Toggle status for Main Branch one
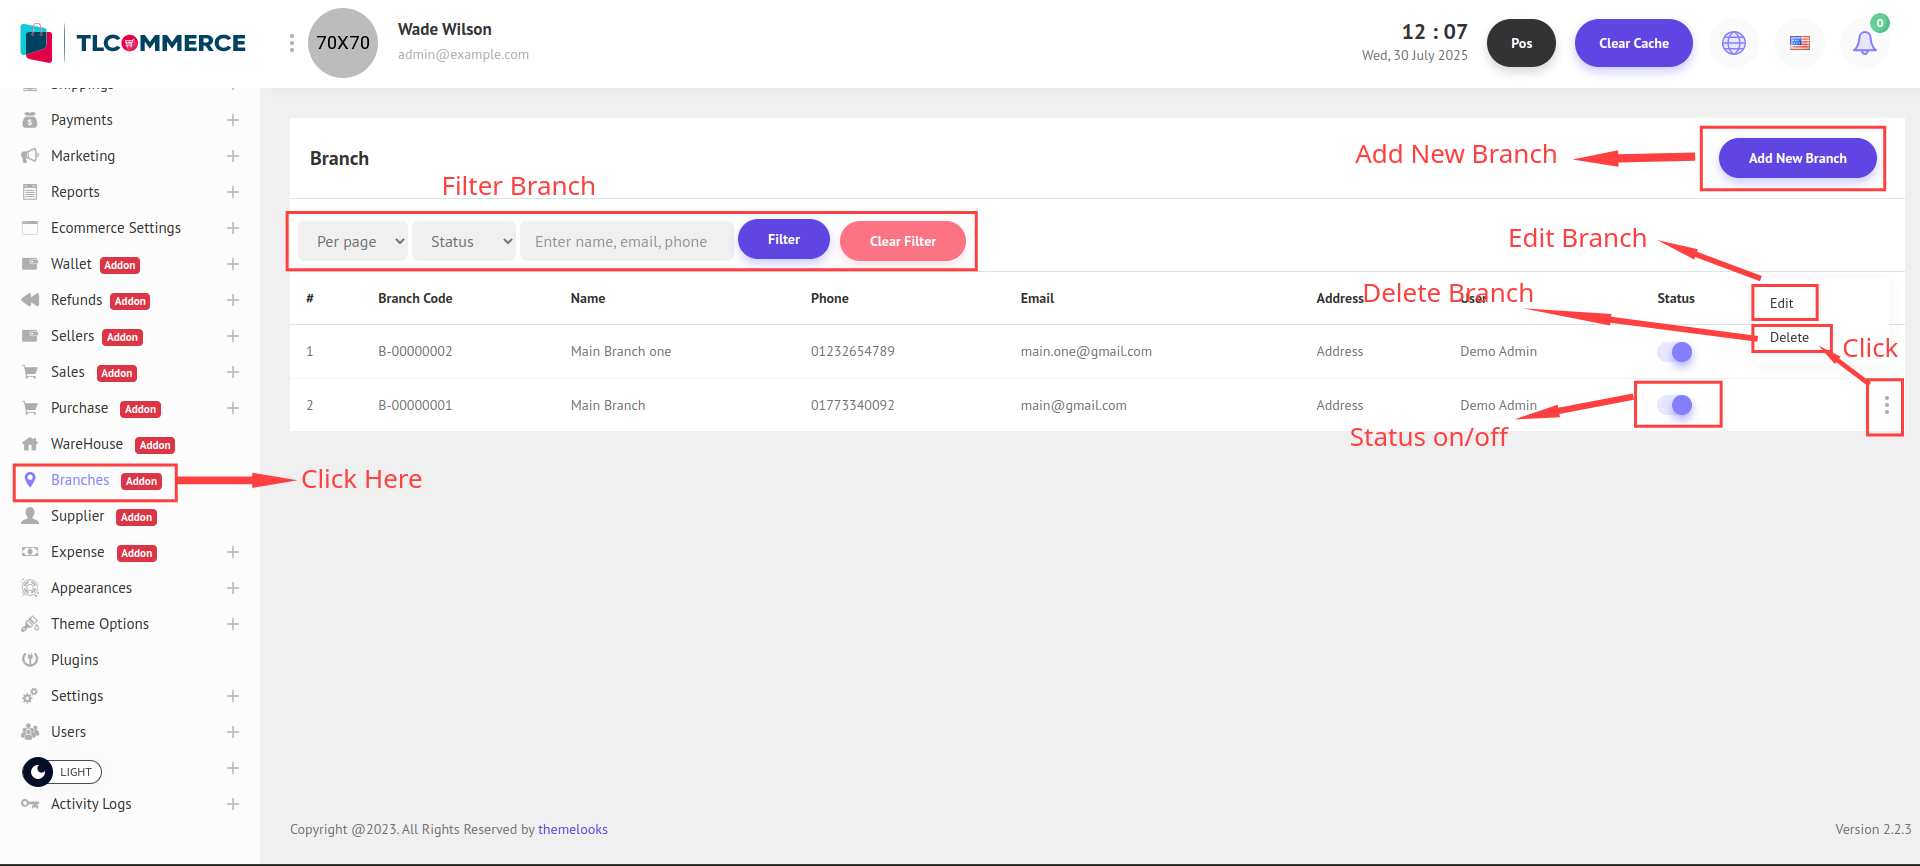The width and height of the screenshot is (1920, 866). point(1675,352)
